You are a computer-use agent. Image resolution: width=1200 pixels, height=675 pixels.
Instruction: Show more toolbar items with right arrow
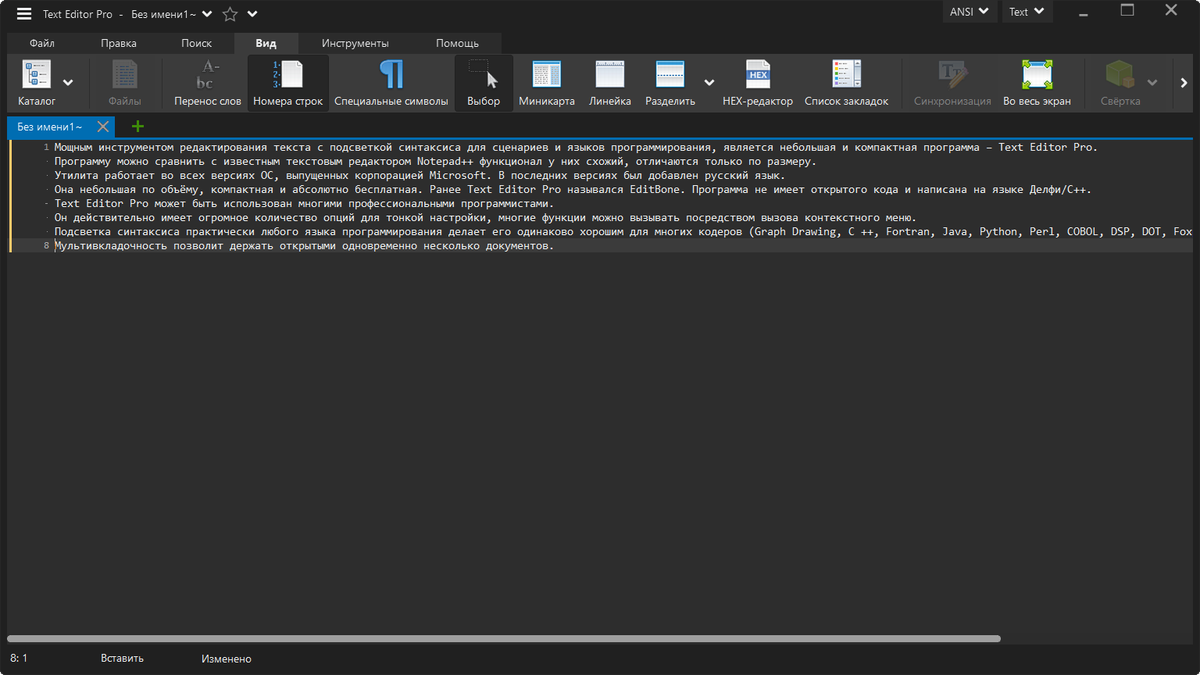(1185, 83)
